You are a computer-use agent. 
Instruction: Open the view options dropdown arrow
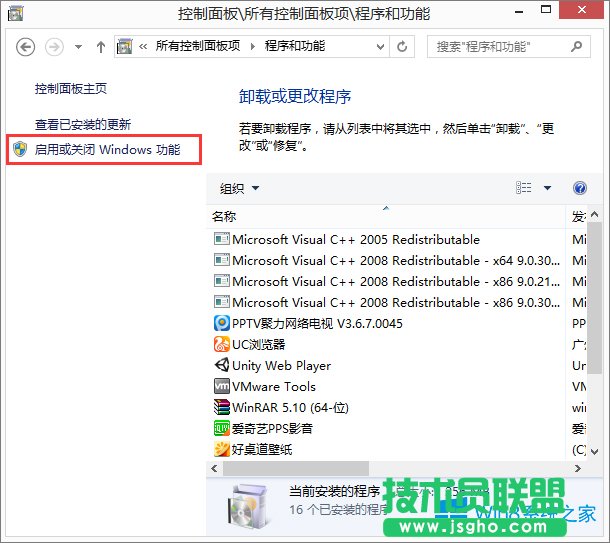pos(547,188)
